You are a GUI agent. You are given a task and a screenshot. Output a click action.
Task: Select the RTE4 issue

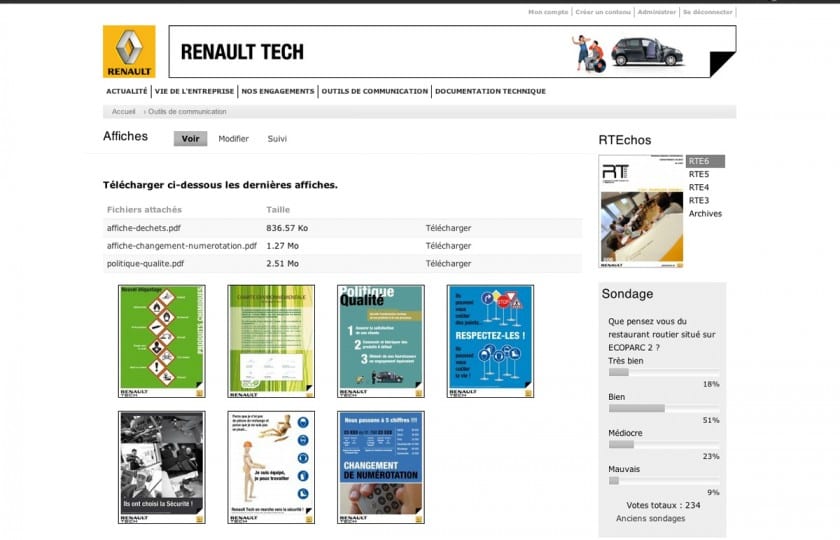pos(699,188)
